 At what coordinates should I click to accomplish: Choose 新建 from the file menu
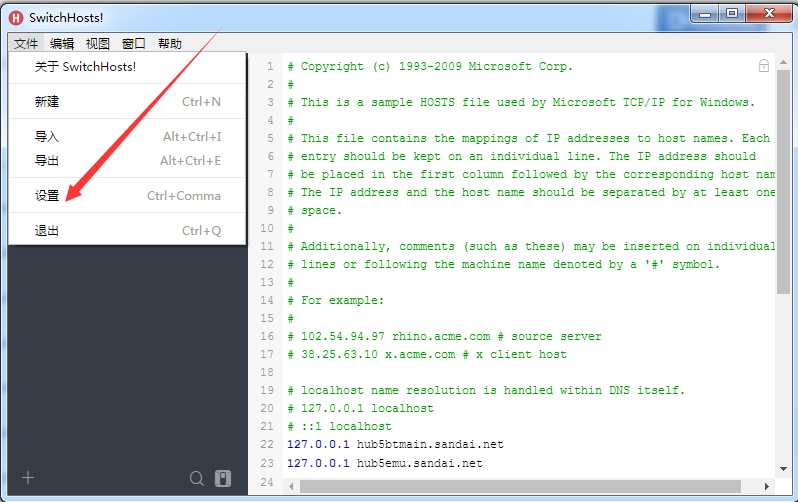[x=127, y=102]
